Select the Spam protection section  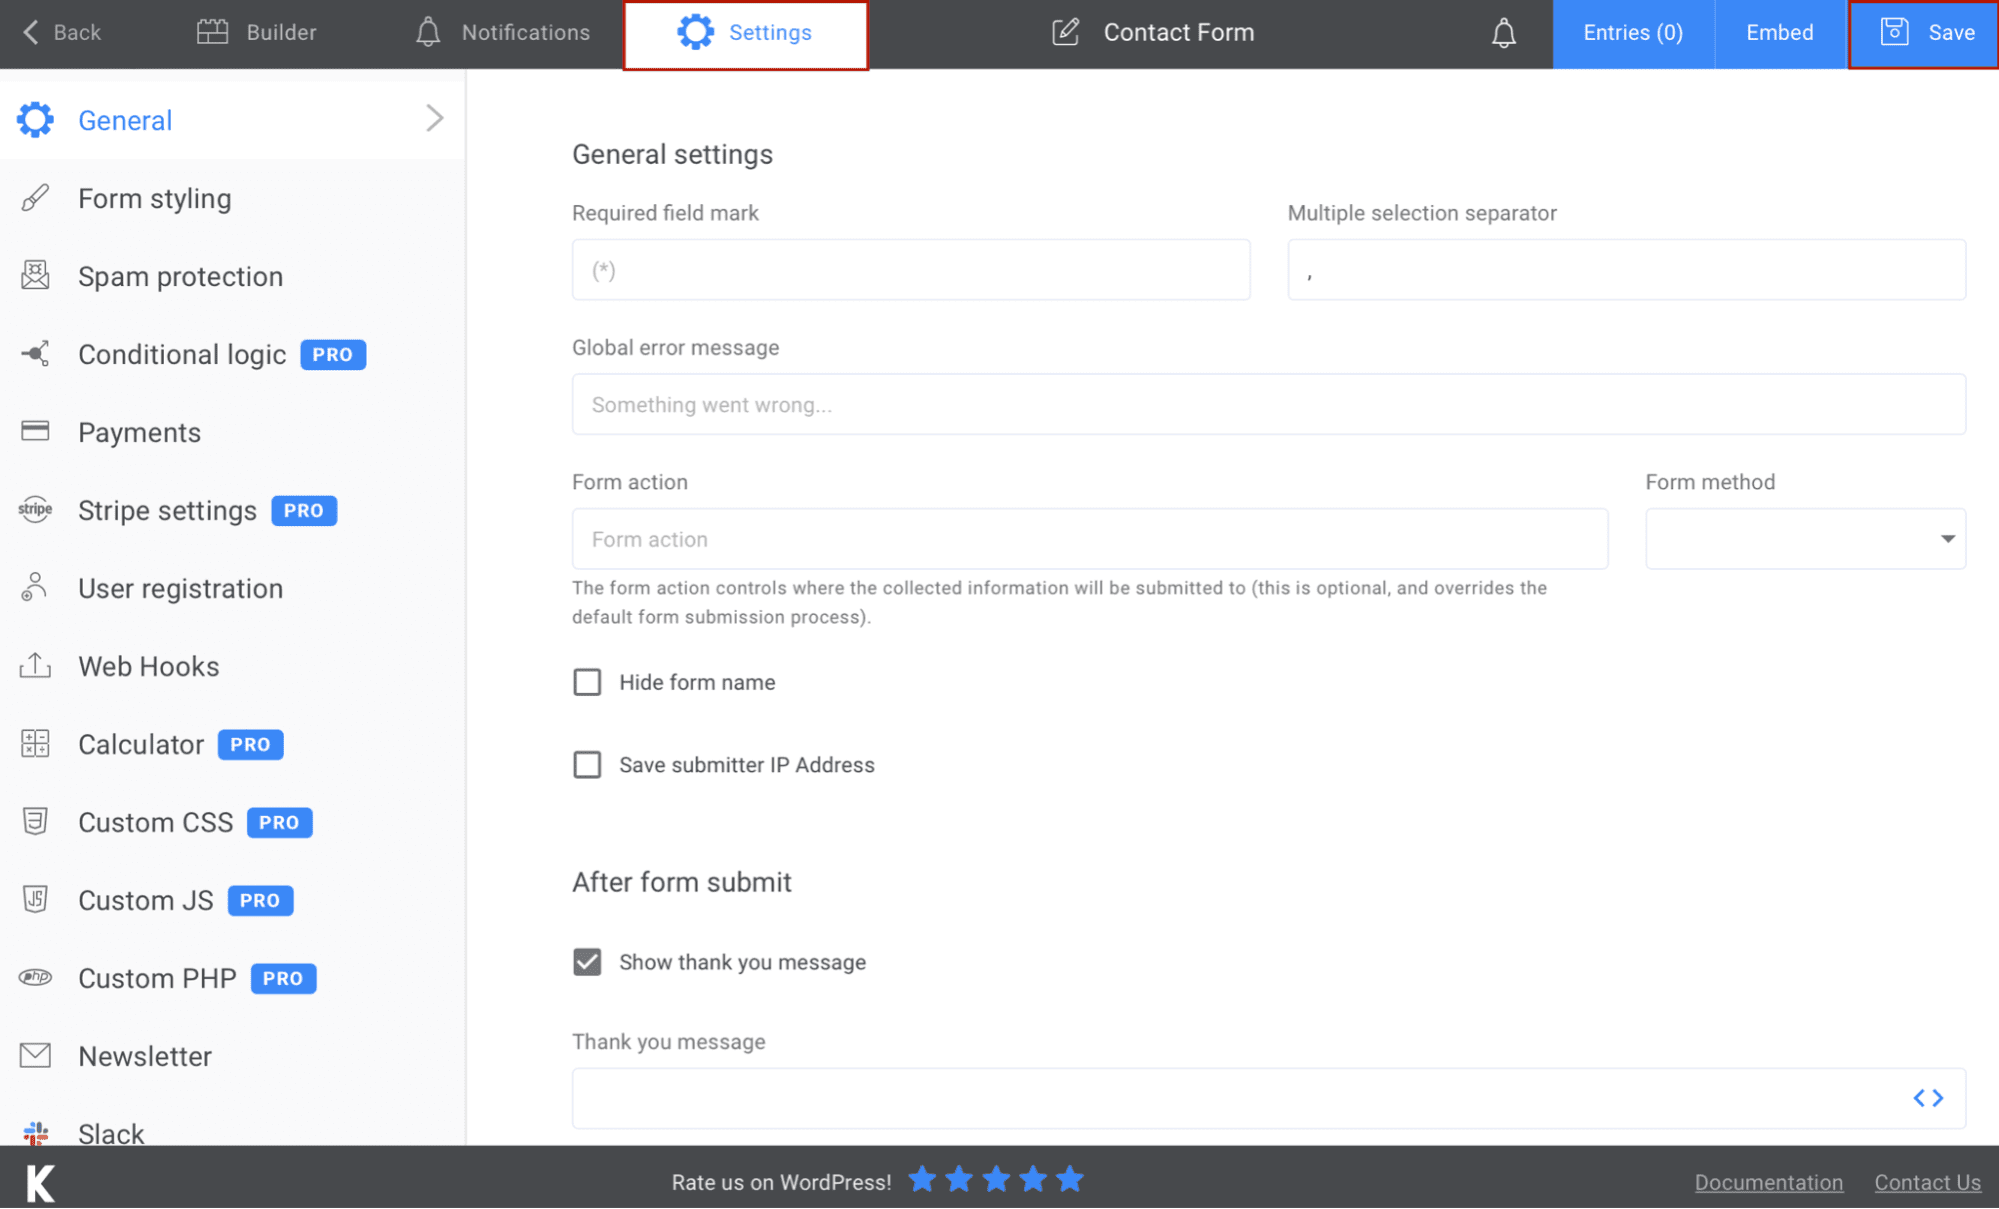click(x=180, y=276)
